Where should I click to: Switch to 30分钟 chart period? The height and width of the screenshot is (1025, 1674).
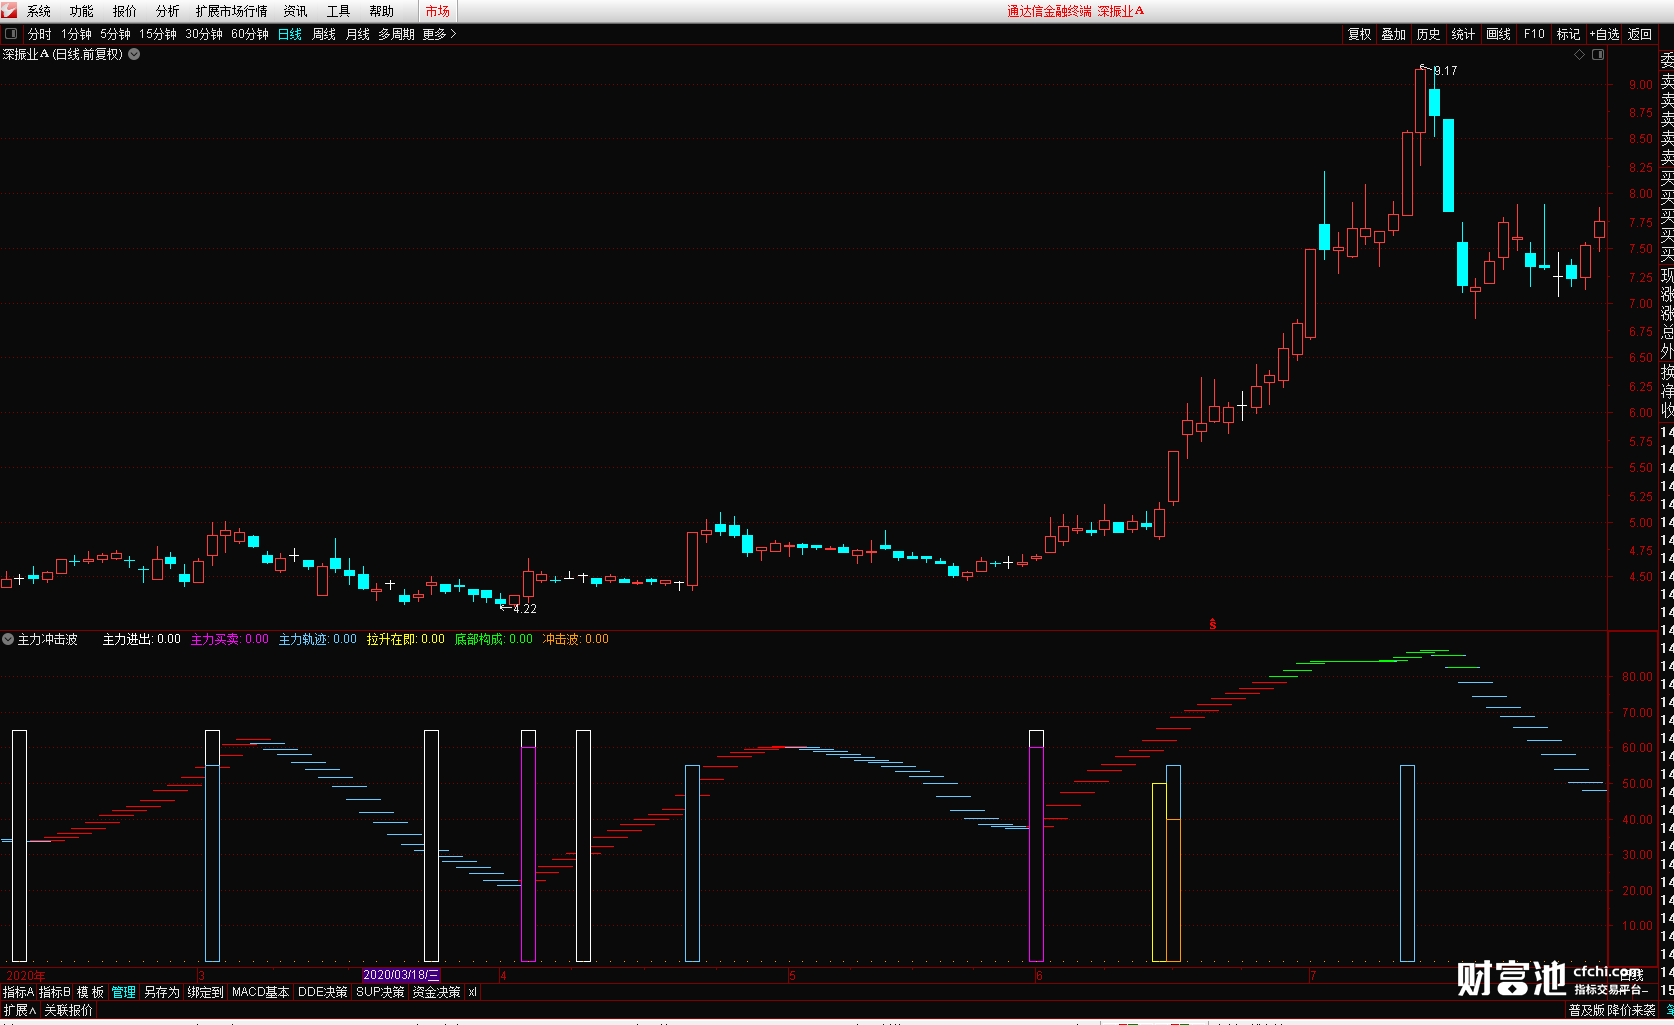pyautogui.click(x=204, y=34)
